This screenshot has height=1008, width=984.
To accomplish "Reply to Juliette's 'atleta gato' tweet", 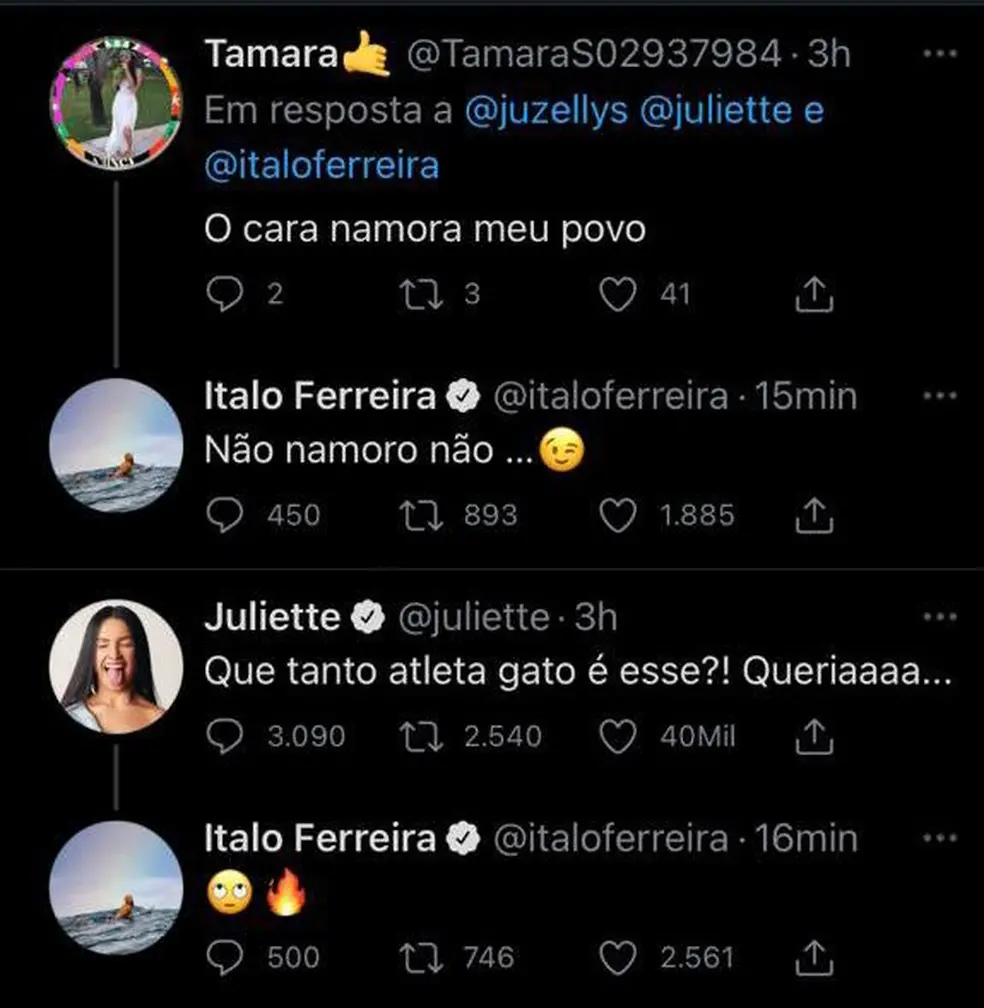I will pos(222,737).
